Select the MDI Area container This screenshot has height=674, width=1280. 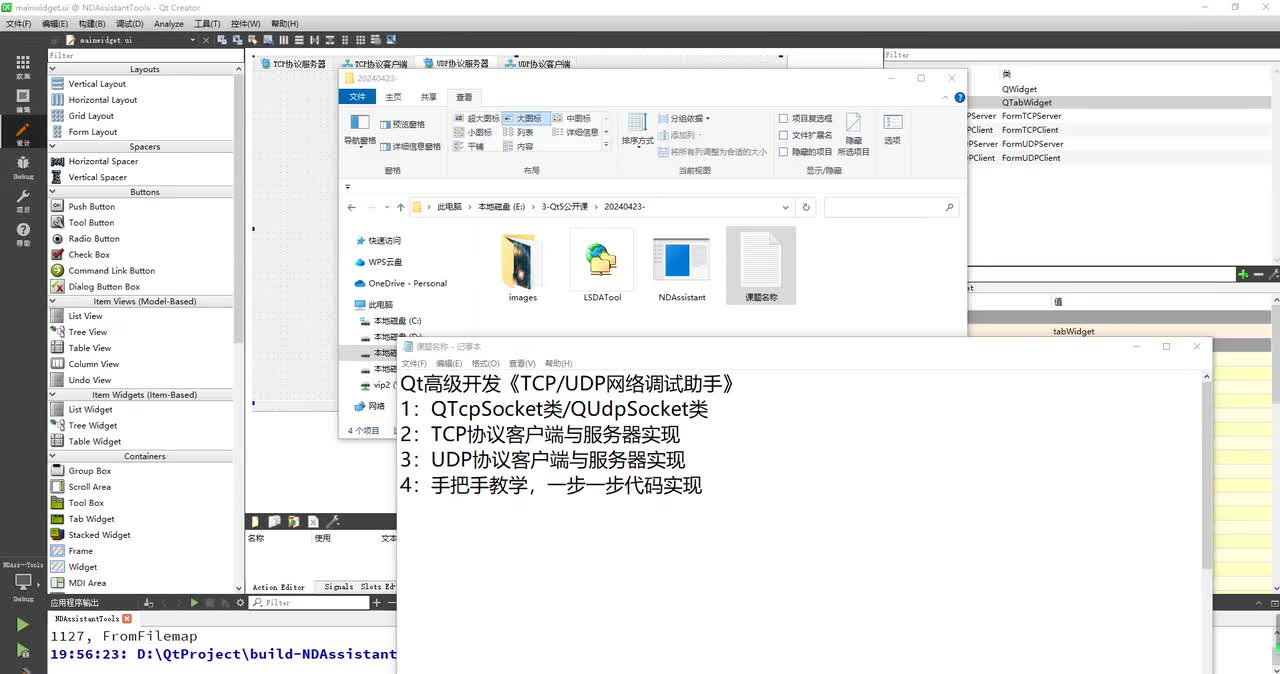point(87,583)
